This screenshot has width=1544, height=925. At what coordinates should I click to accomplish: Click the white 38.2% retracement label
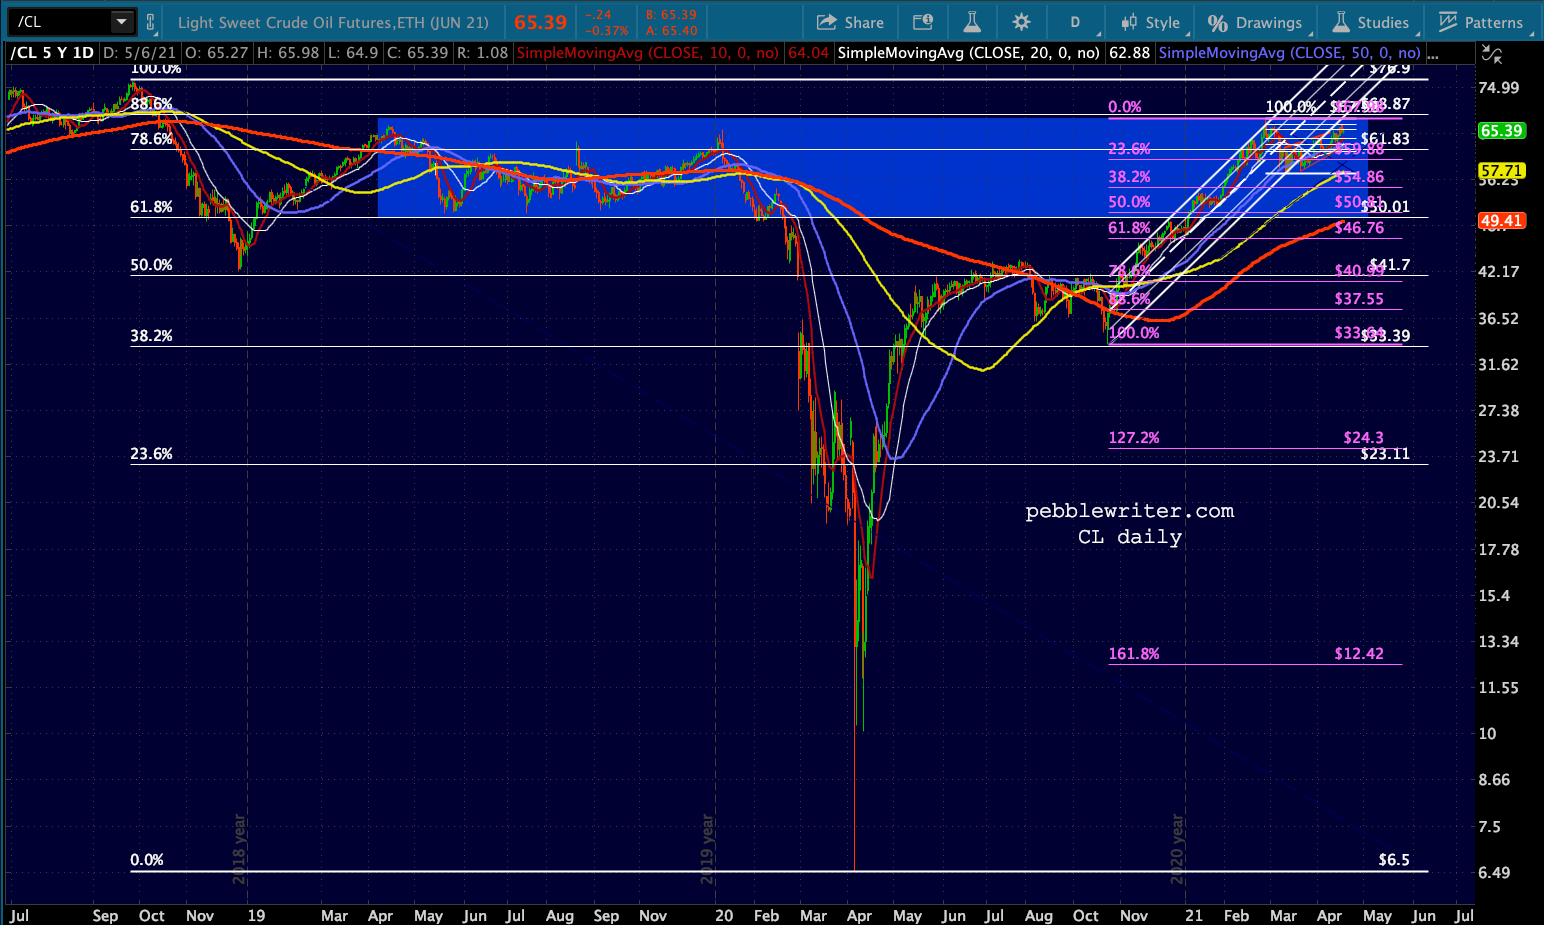[152, 336]
